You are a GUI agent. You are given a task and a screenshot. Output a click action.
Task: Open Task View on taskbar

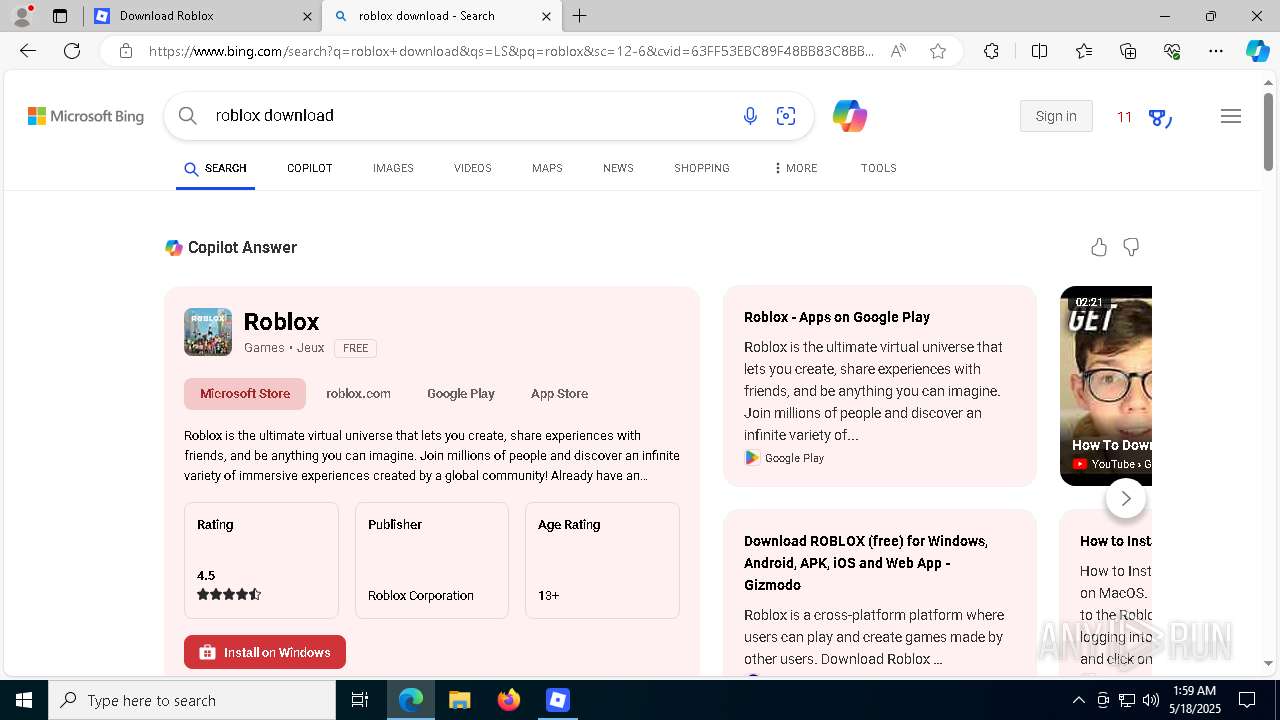(360, 700)
